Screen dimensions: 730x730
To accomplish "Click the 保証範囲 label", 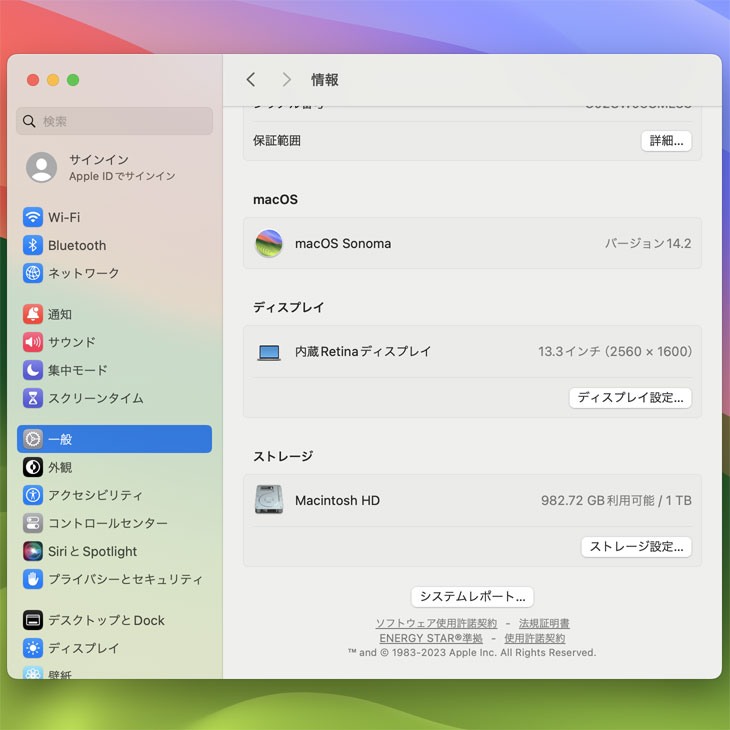I will (x=277, y=141).
